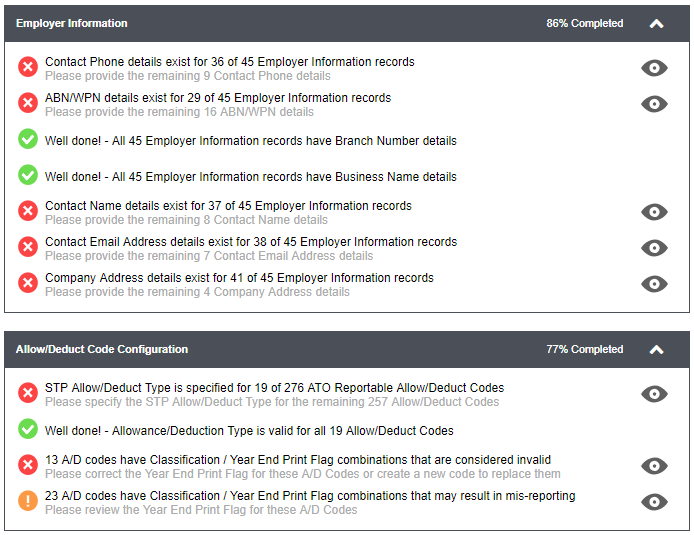Image resolution: width=694 pixels, height=535 pixels.
Task: Click red error icon beside Contact Phone details
Action: tap(28, 68)
